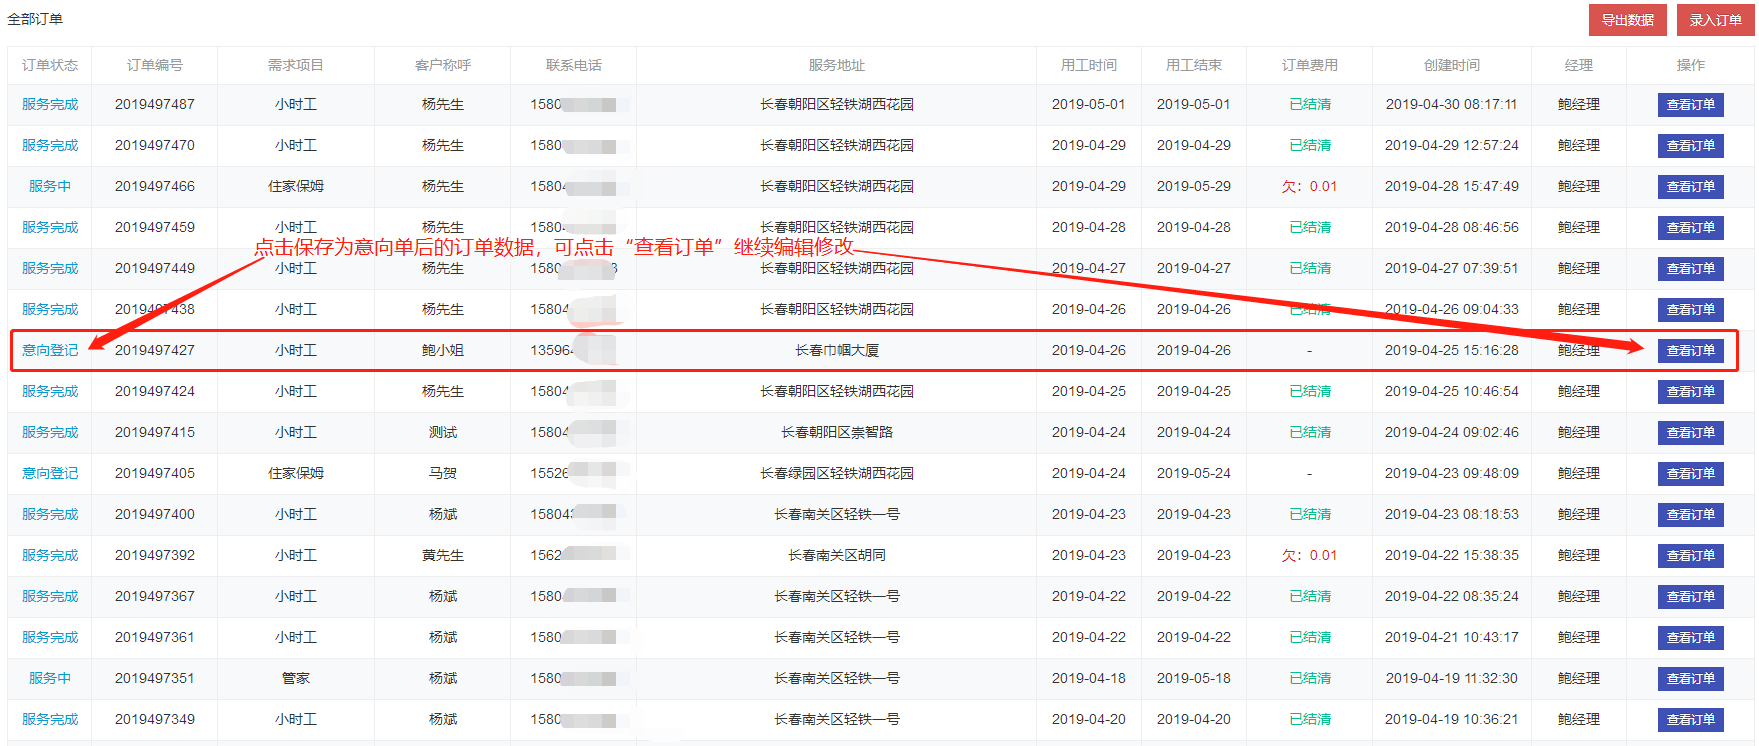Image resolution: width=1759 pixels, height=746 pixels.
Task: Open 查看订单 for order 2019497449
Action: point(1690,269)
